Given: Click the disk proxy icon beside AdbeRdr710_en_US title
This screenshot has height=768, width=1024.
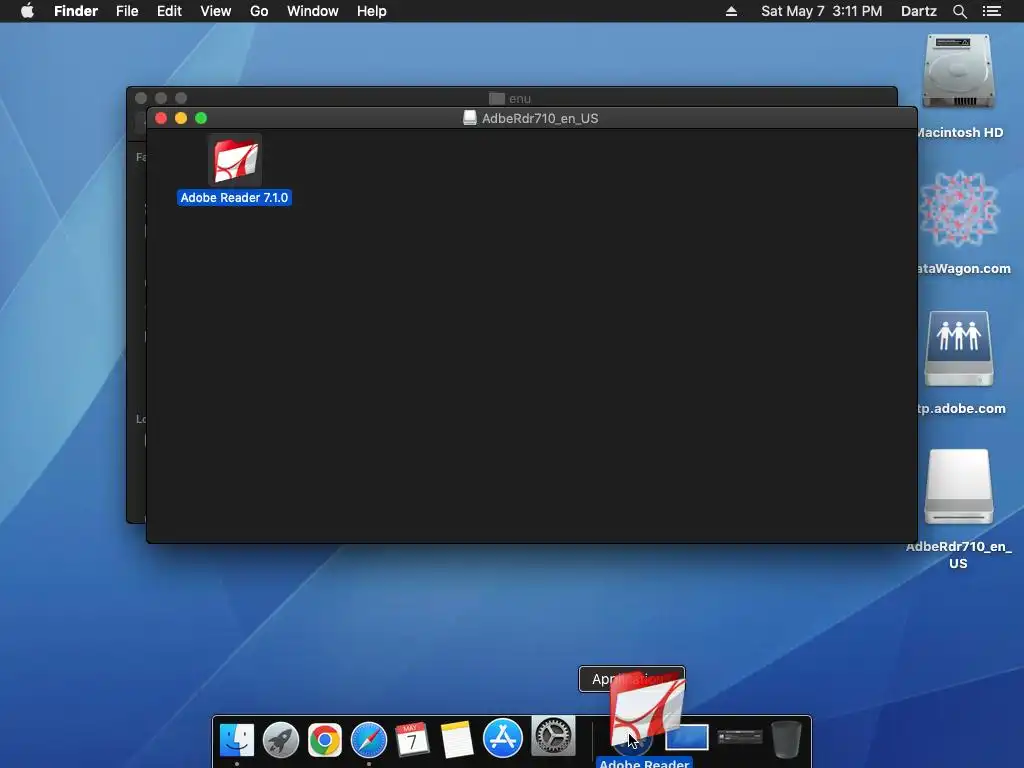Looking at the screenshot, I should (x=470, y=118).
